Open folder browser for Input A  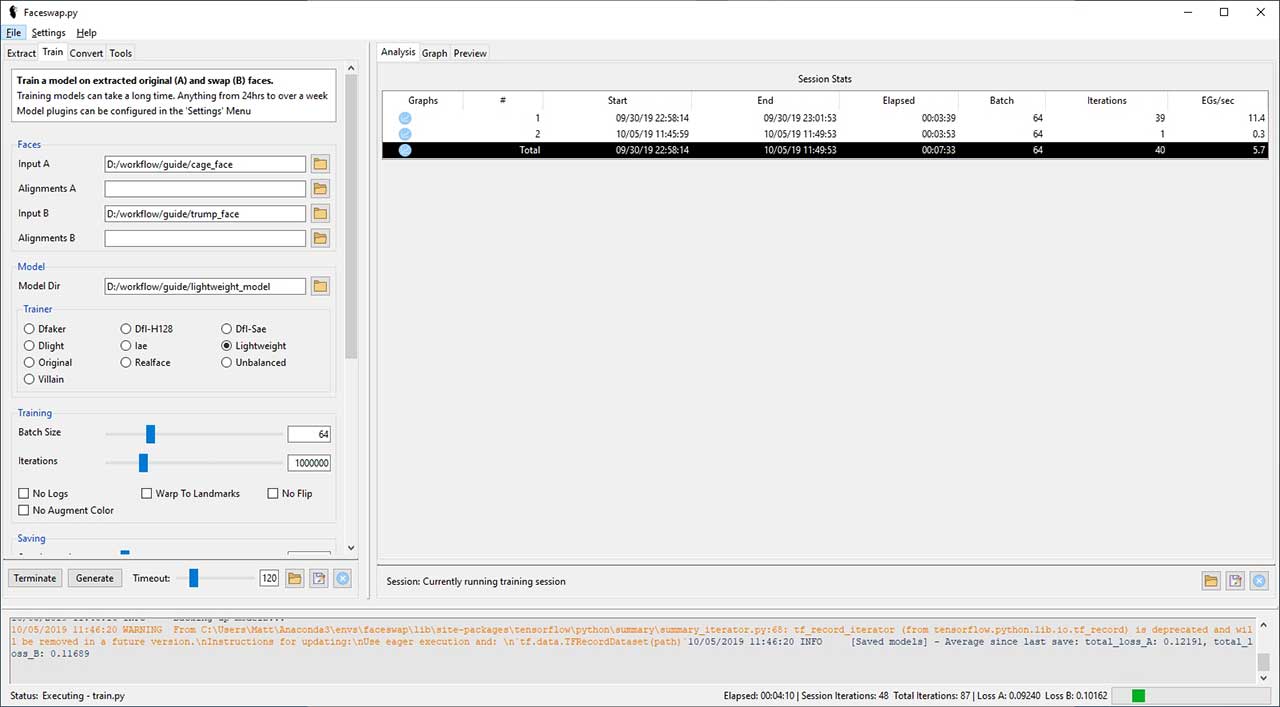click(x=320, y=164)
